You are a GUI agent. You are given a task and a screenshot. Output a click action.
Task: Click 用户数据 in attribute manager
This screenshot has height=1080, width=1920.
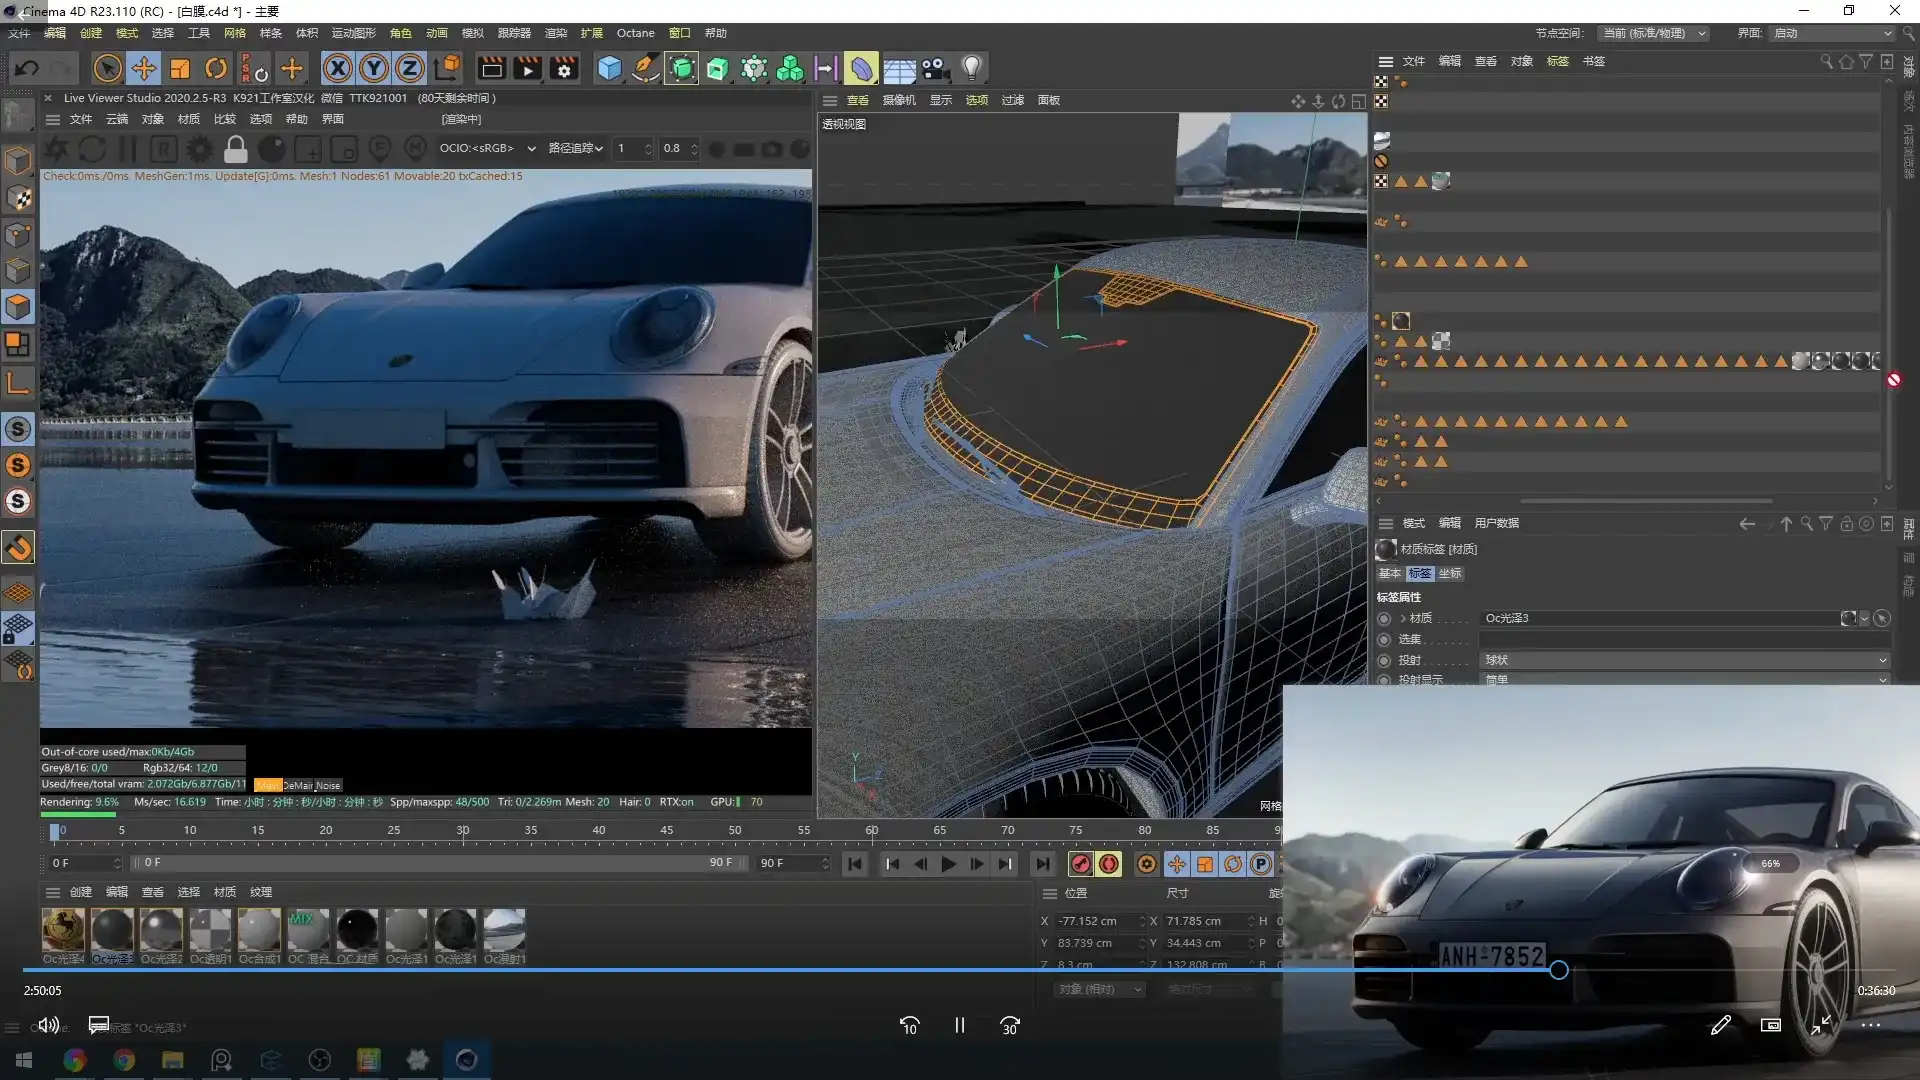click(x=1496, y=523)
